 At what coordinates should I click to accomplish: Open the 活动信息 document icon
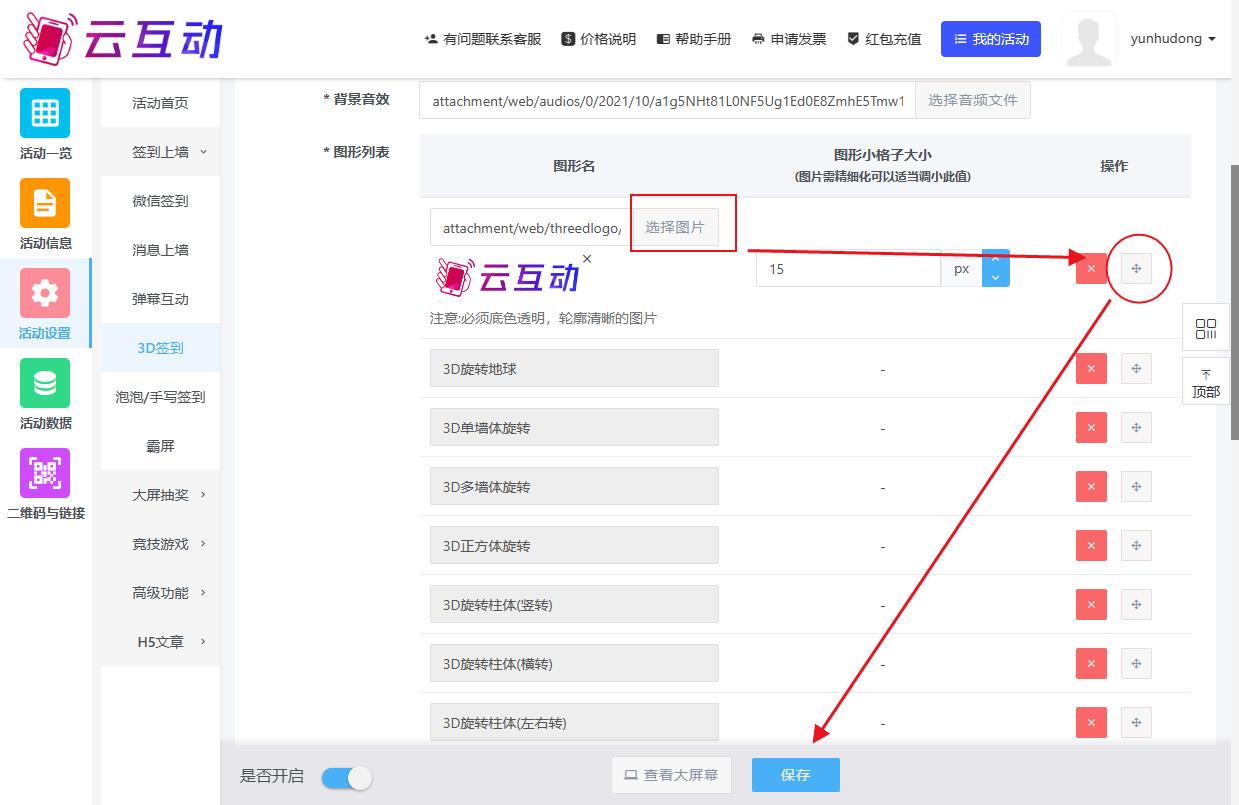point(45,203)
